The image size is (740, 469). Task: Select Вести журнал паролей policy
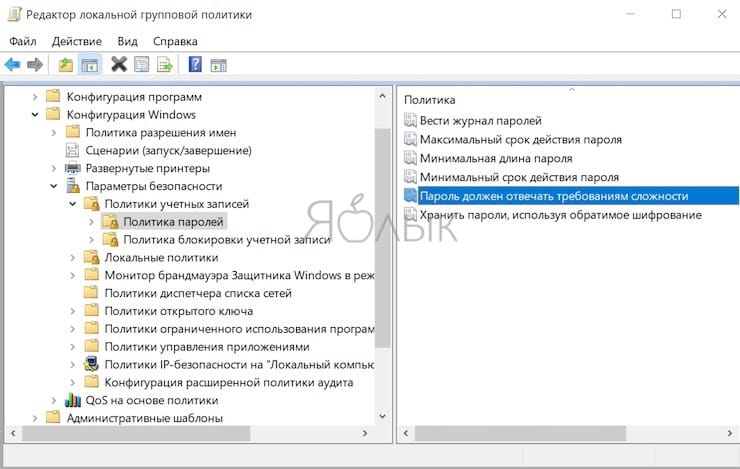click(x=480, y=120)
